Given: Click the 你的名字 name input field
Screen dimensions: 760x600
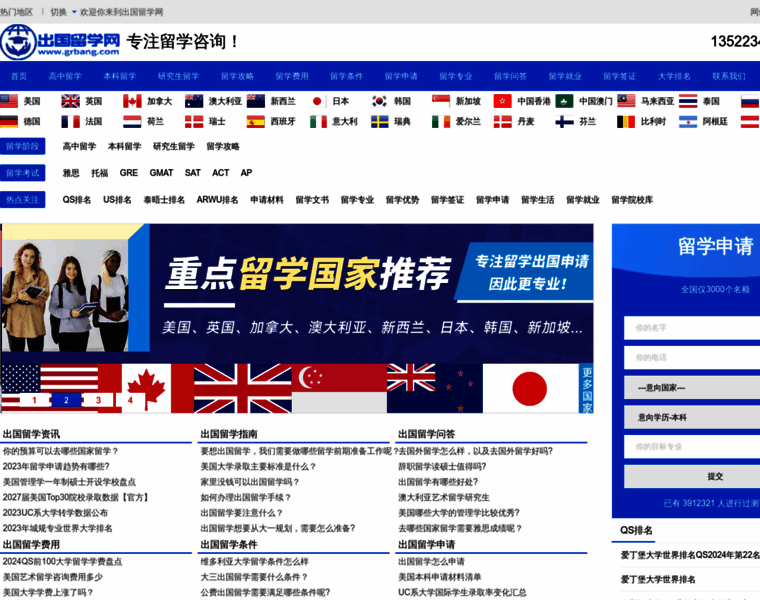Looking at the screenshot, I should (x=692, y=327).
